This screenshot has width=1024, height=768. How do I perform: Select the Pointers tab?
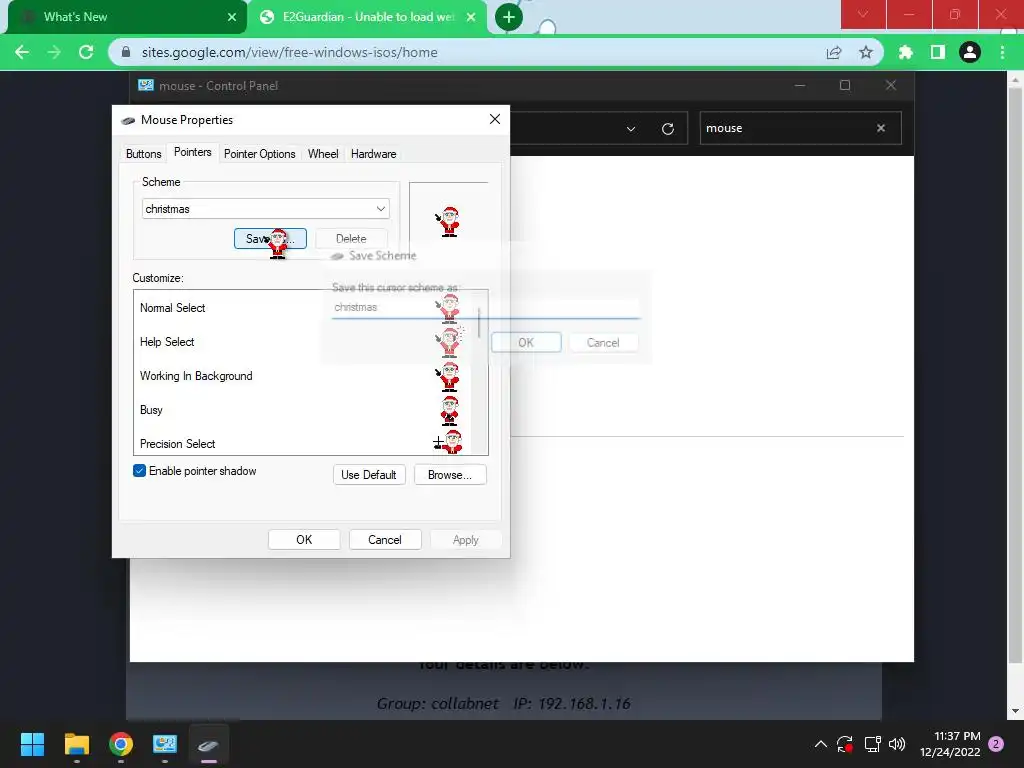(193, 152)
